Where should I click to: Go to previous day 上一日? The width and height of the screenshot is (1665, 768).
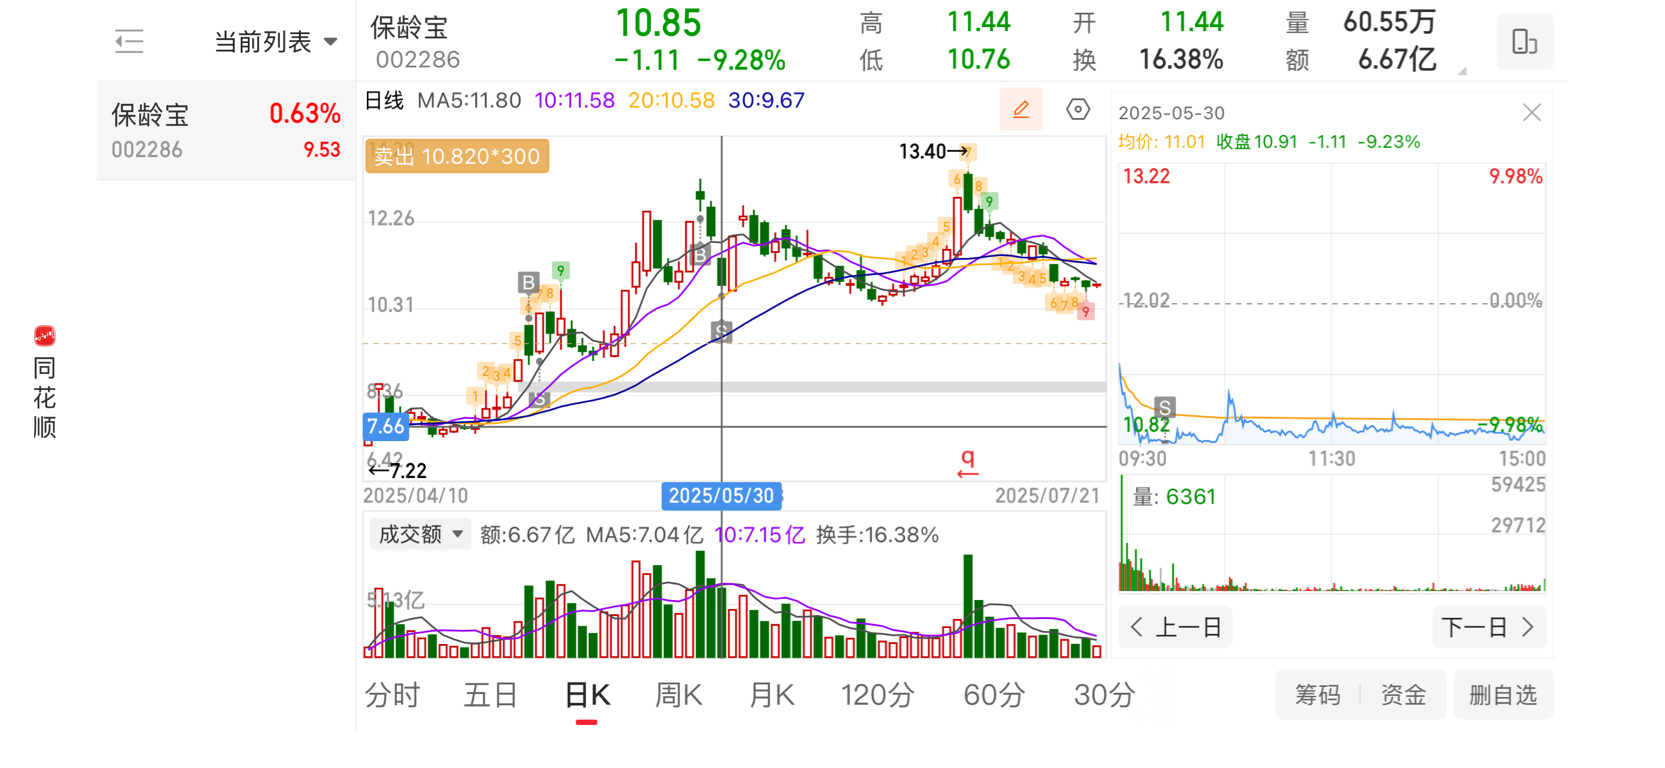click(1176, 627)
